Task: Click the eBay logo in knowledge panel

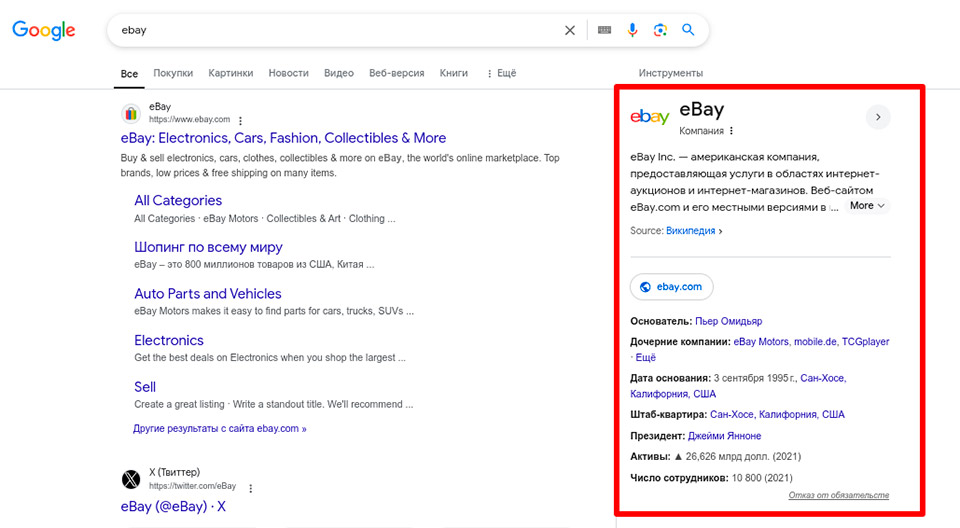Action: click(650, 116)
